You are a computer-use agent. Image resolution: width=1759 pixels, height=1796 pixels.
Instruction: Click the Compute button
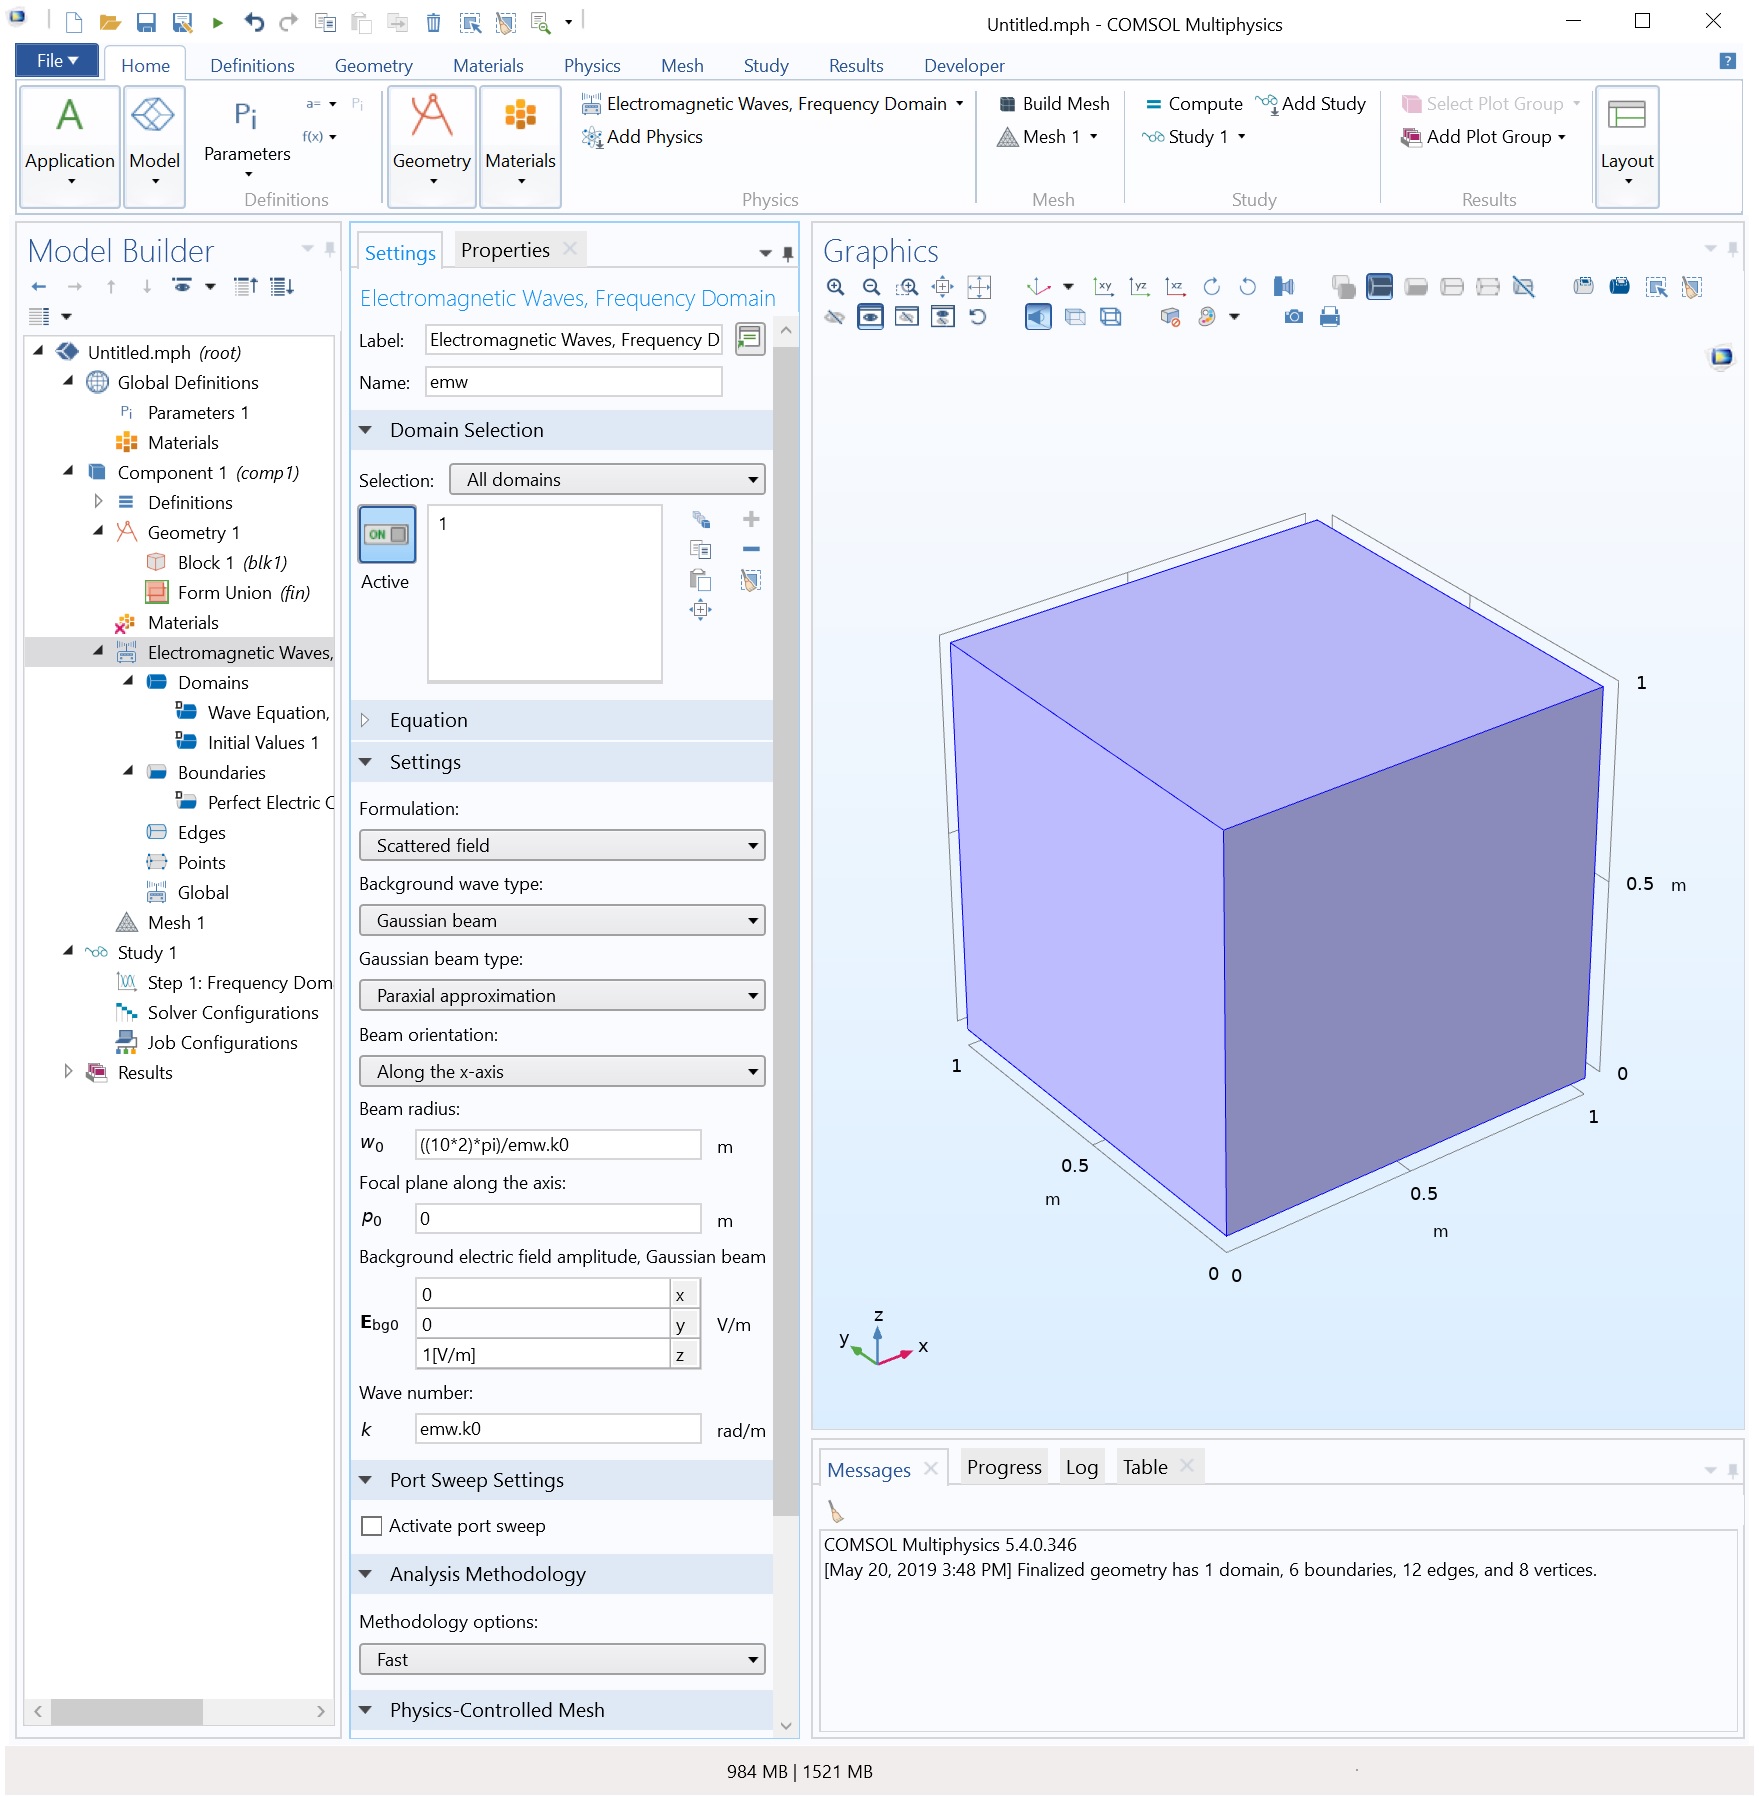click(1193, 104)
